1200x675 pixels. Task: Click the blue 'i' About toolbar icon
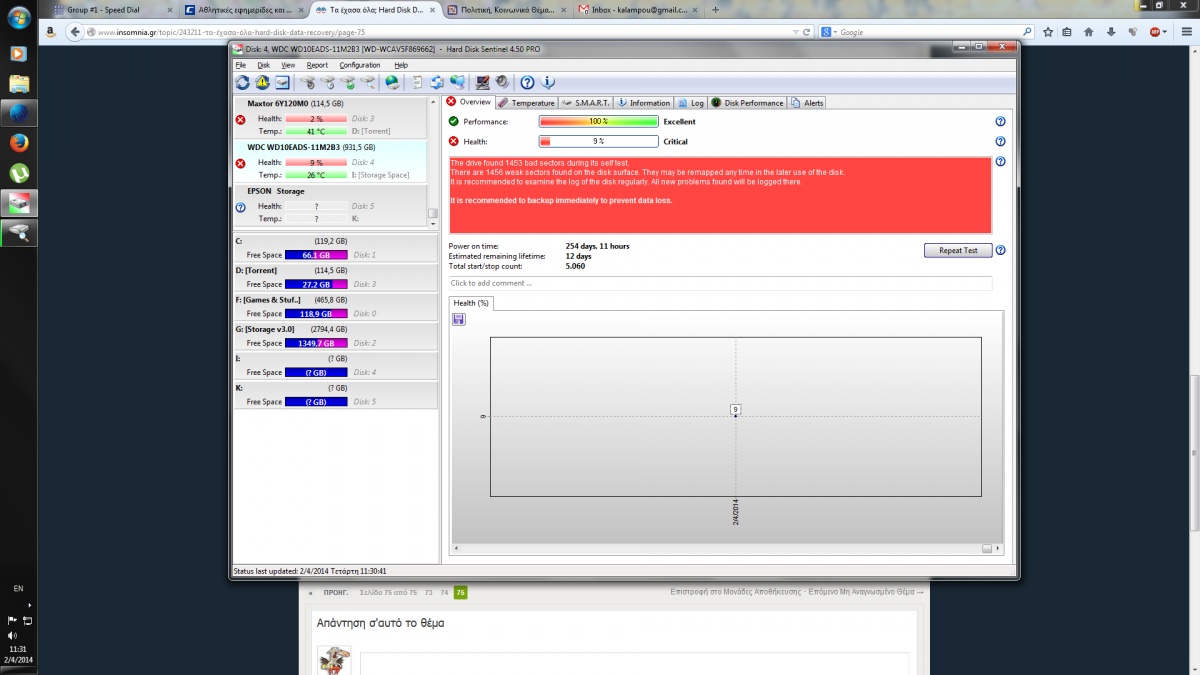(x=547, y=82)
